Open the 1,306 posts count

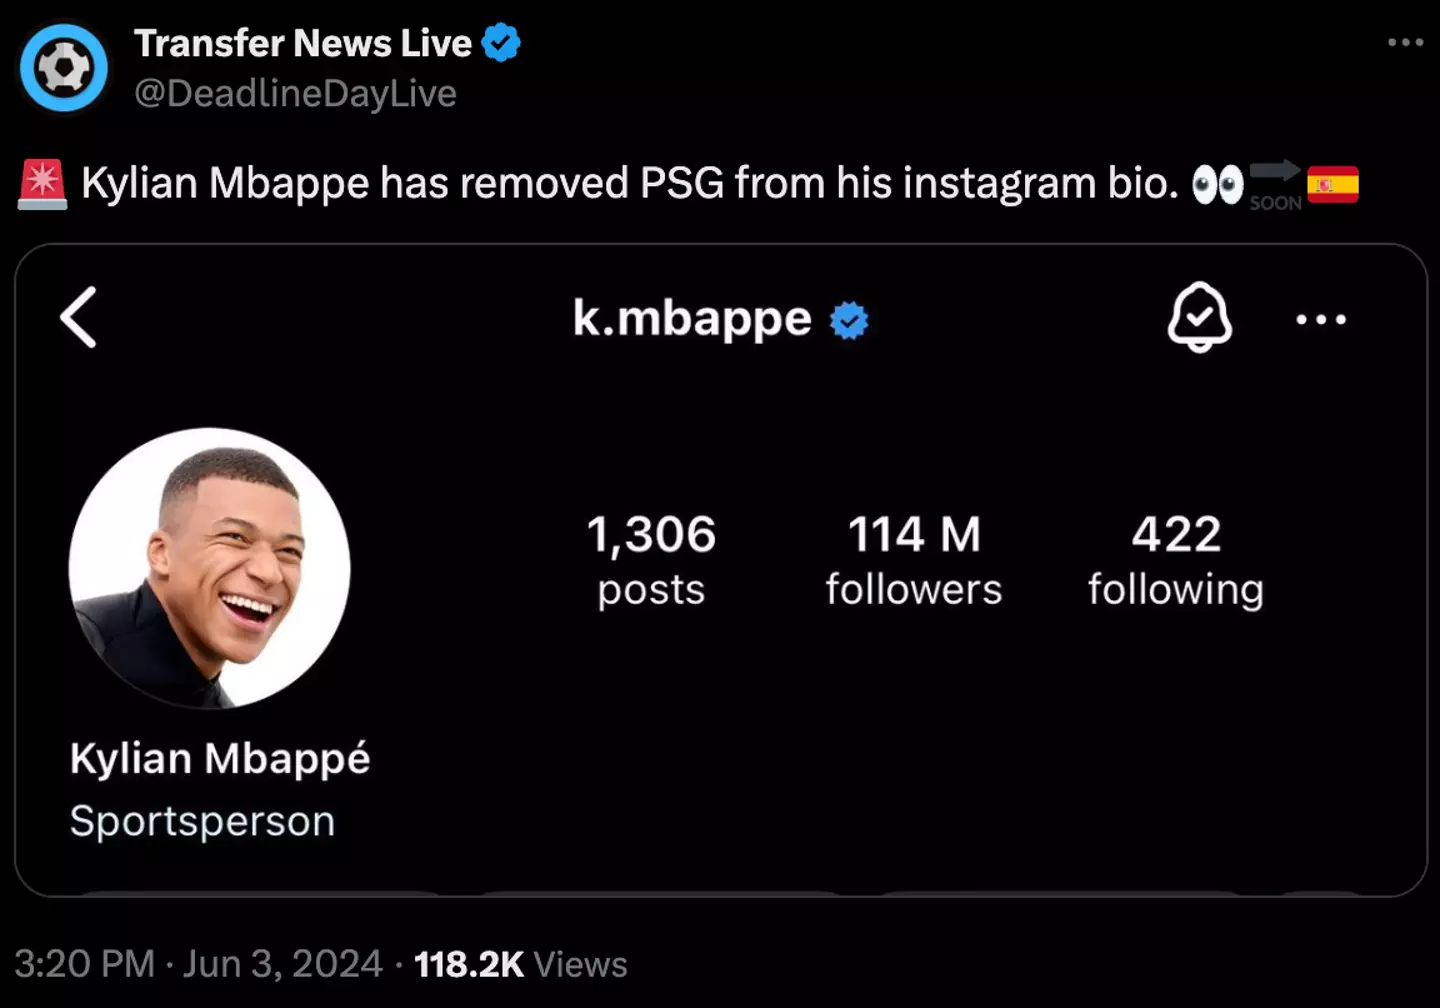point(651,560)
